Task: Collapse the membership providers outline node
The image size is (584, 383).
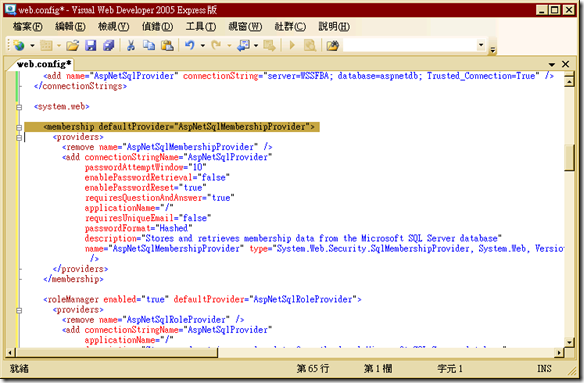Action: pyautogui.click(x=19, y=137)
